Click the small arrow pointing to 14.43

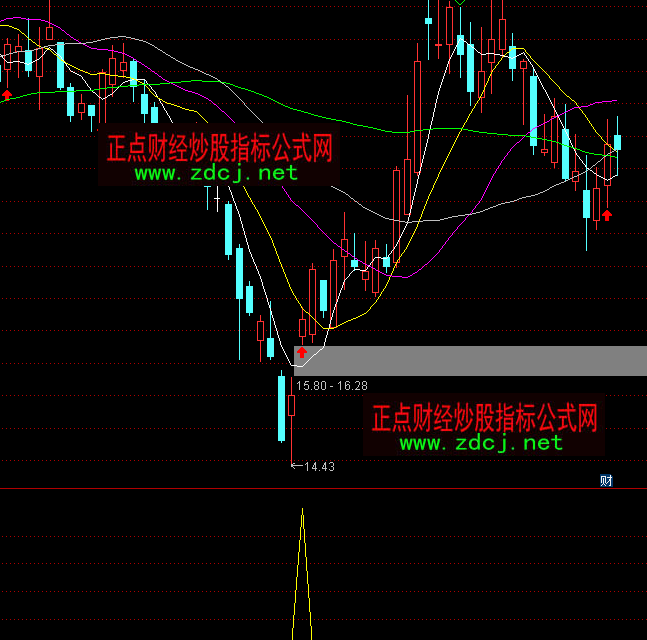(x=295, y=465)
